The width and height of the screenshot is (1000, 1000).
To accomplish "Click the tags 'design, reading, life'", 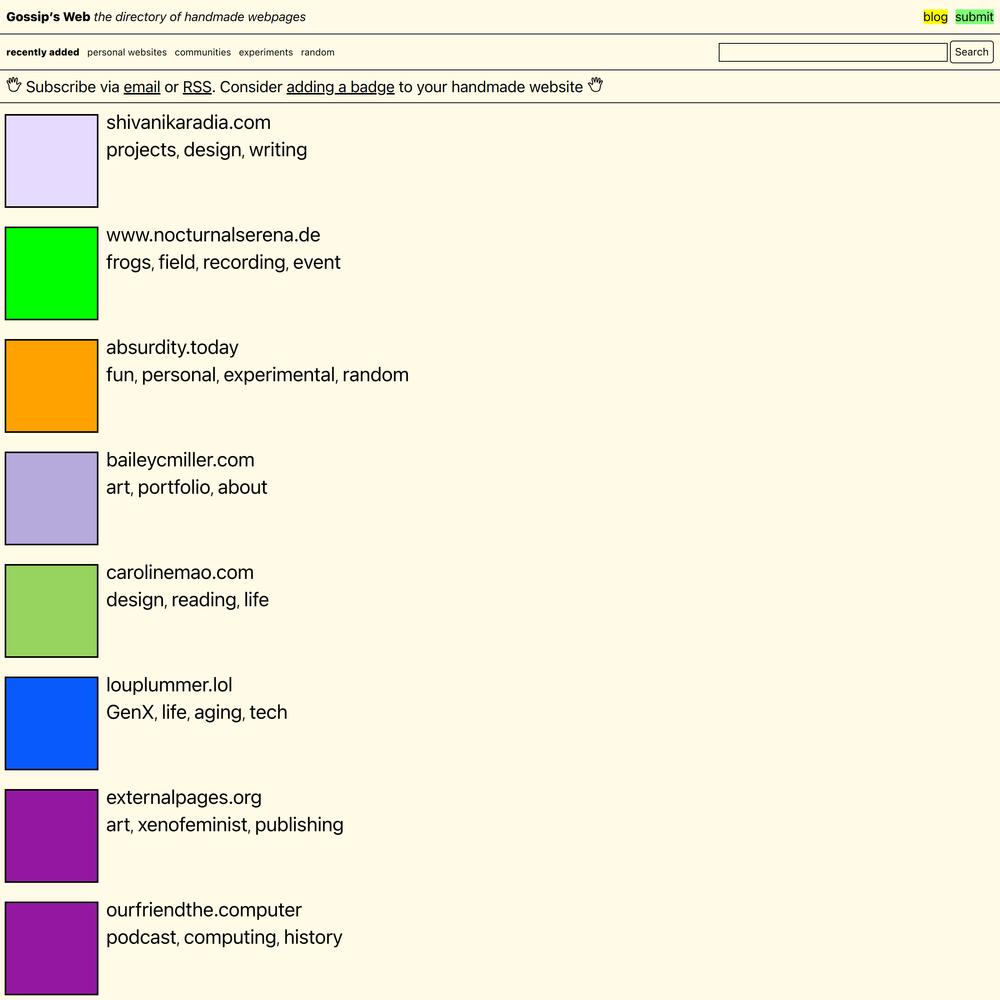I will pyautogui.click(x=188, y=600).
